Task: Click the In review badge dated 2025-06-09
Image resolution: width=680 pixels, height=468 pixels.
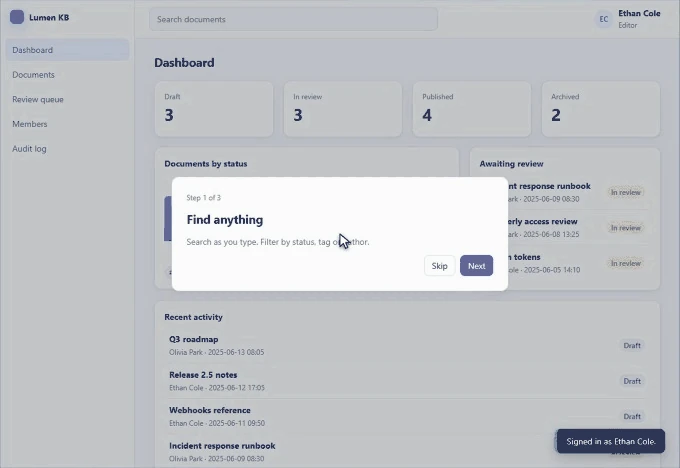Action: 625,192
